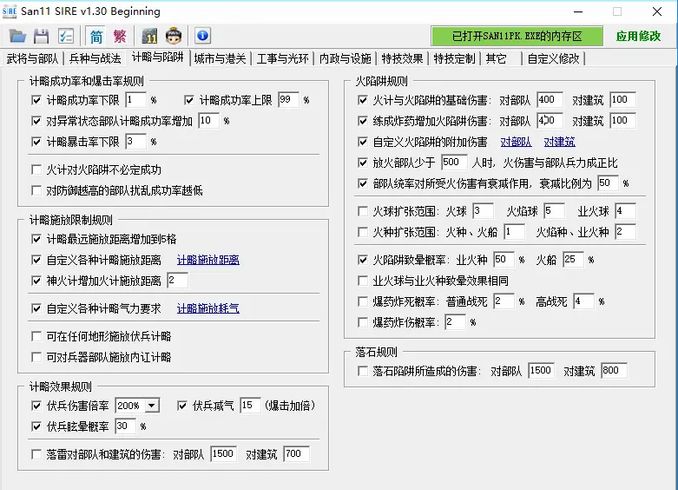The height and width of the screenshot is (490, 678).
Task: Open the 城市与港关 tab
Action: [219, 59]
